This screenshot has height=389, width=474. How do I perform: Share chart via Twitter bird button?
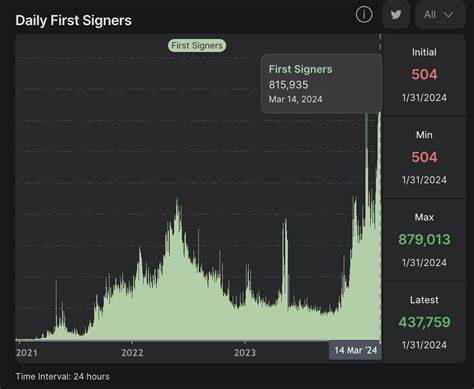pyautogui.click(x=396, y=14)
